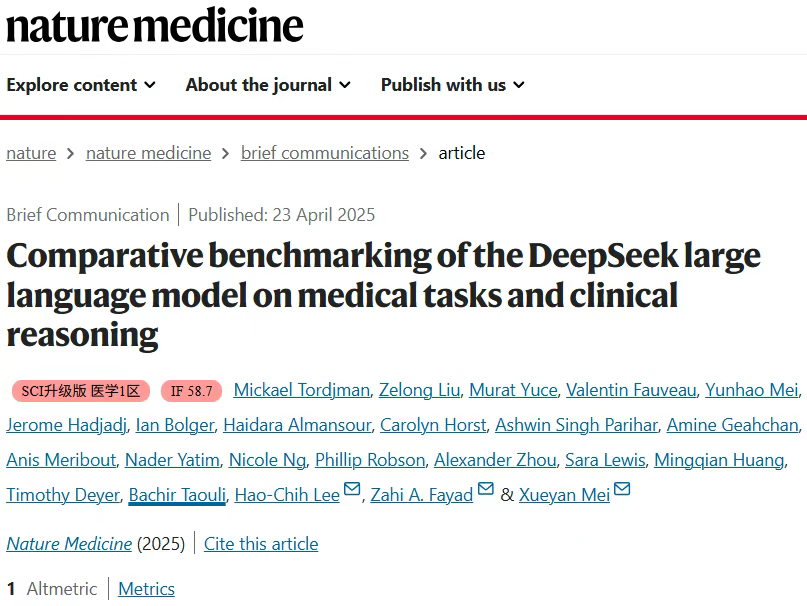
Task: Open the About the journal menu
Action: [268, 84]
